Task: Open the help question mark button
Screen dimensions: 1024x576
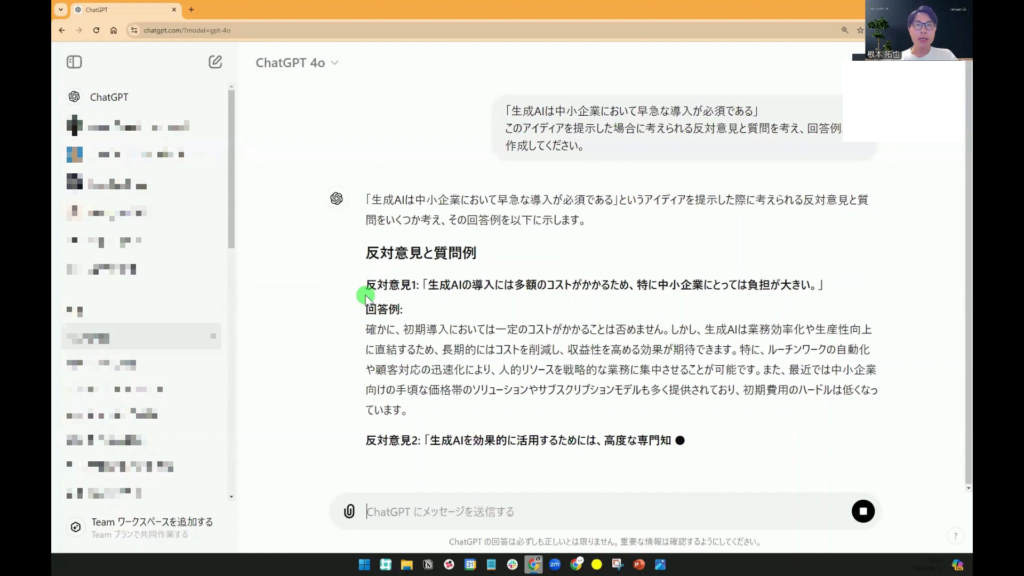Action: point(955,536)
